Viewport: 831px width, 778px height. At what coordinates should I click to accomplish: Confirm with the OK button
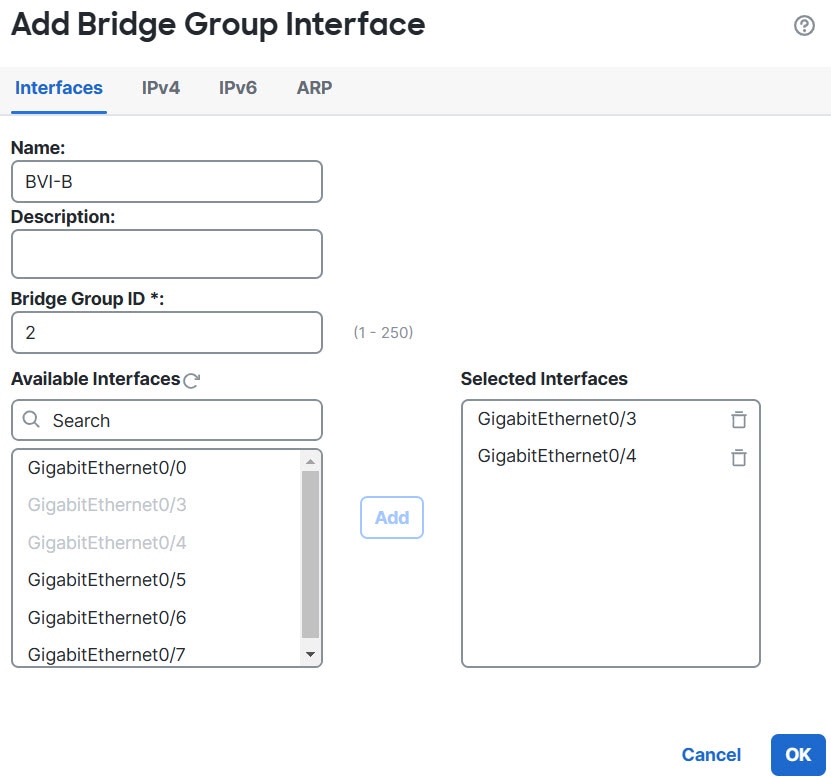tap(798, 755)
